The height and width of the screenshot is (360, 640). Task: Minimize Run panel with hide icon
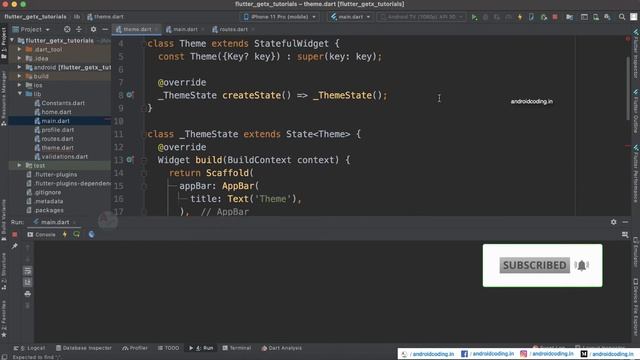point(625,222)
